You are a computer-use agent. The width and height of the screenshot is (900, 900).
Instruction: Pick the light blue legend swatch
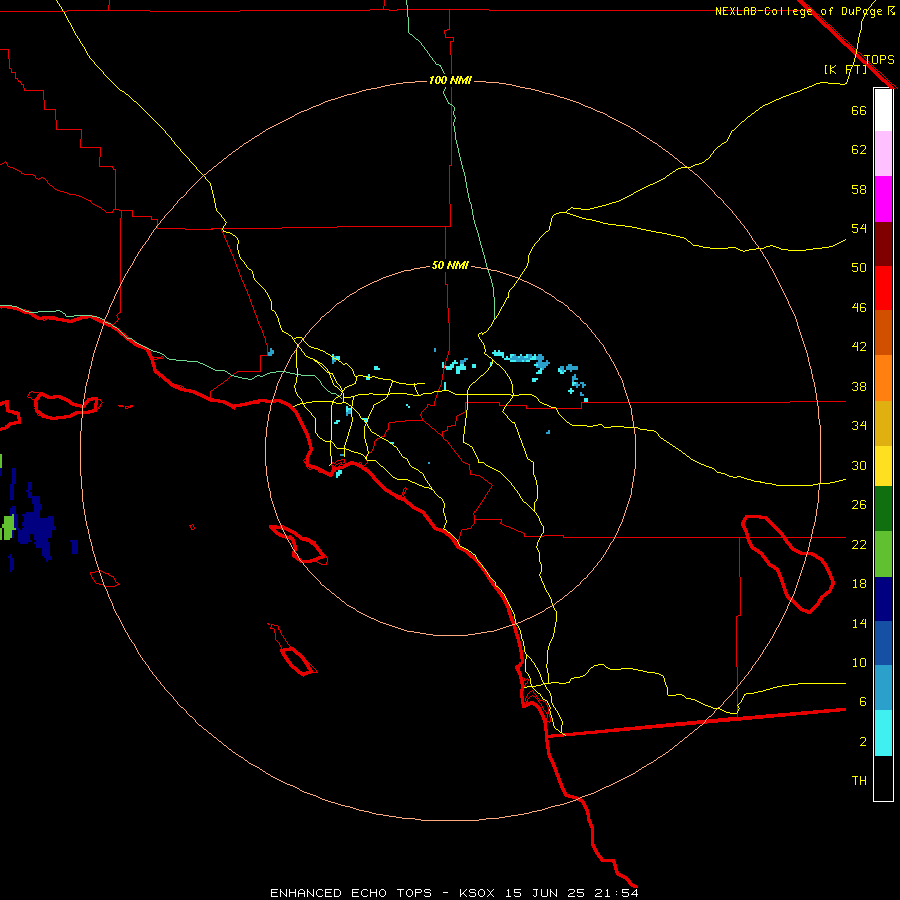pos(883,688)
